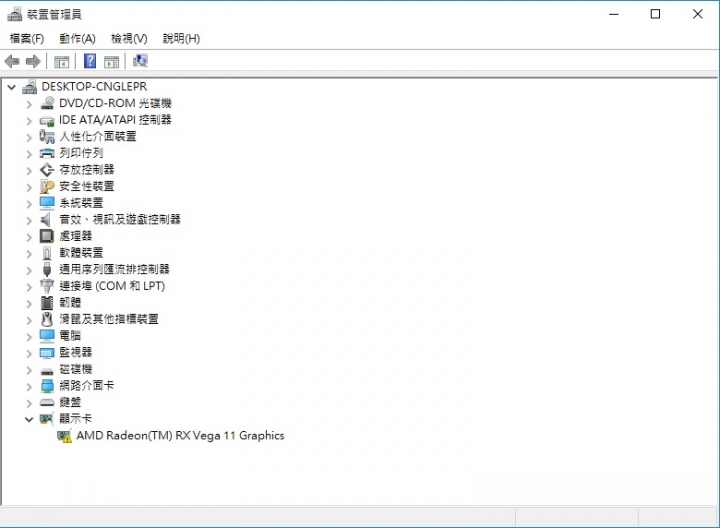This screenshot has height=528, width=720.
Task: Maximize the 裝置管理員 window
Action: [x=655, y=14]
